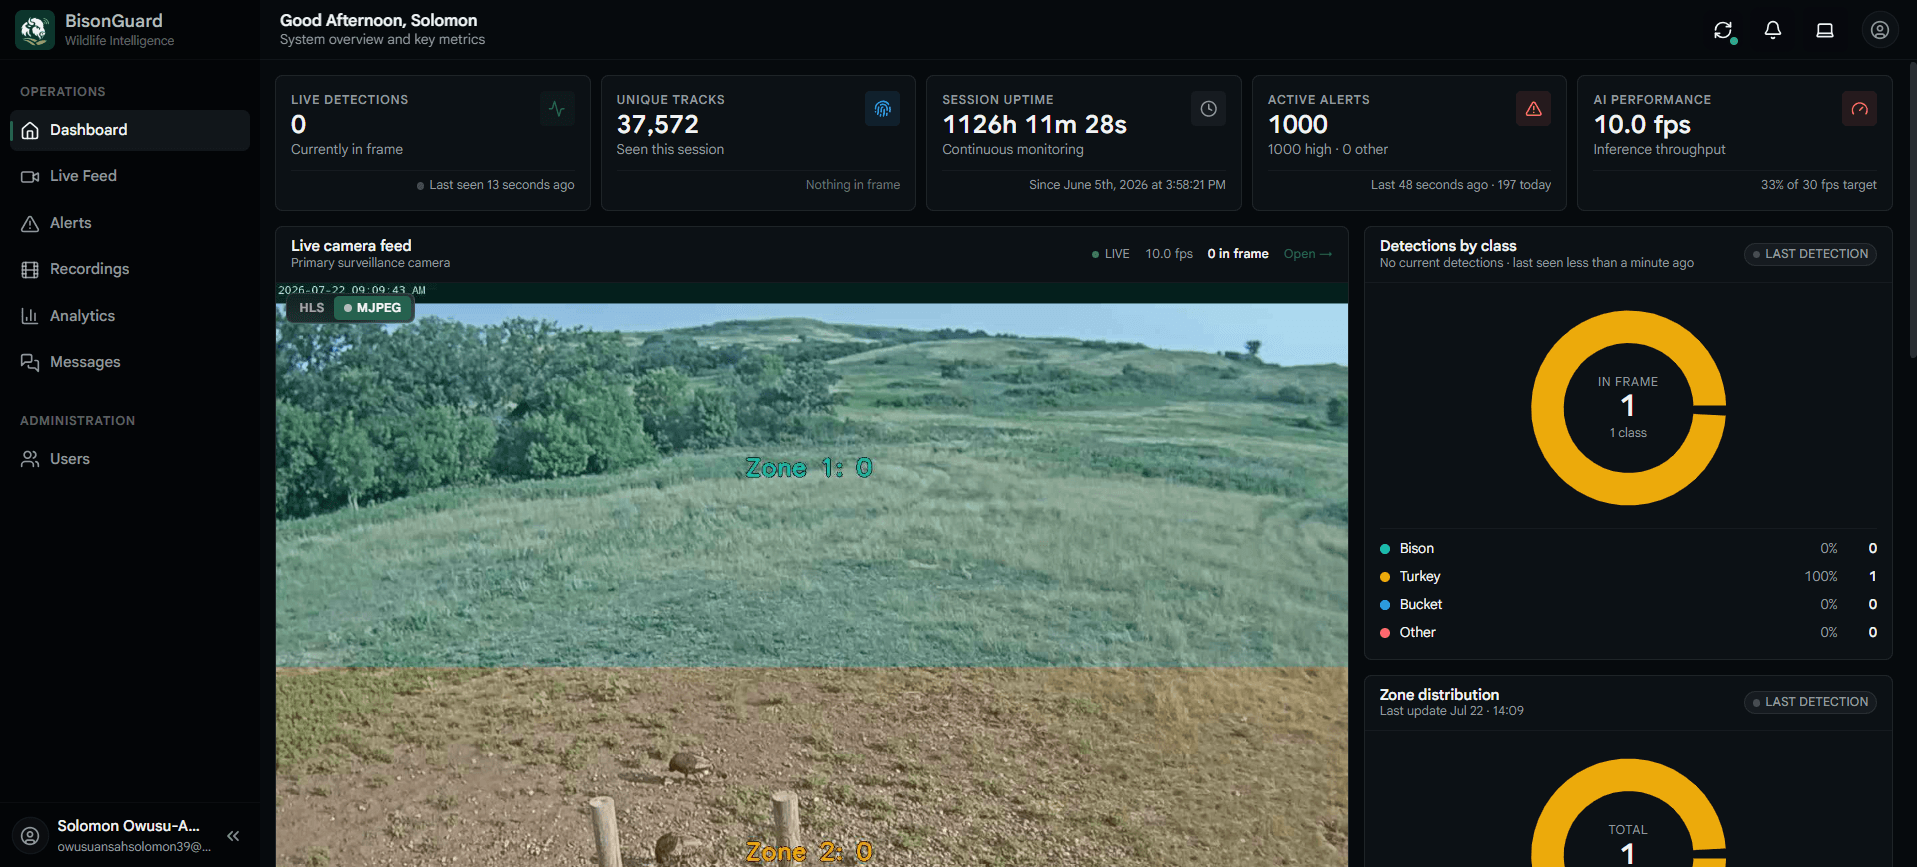The width and height of the screenshot is (1917, 867).
Task: Click the Analytics bar chart icon
Action: 30,316
